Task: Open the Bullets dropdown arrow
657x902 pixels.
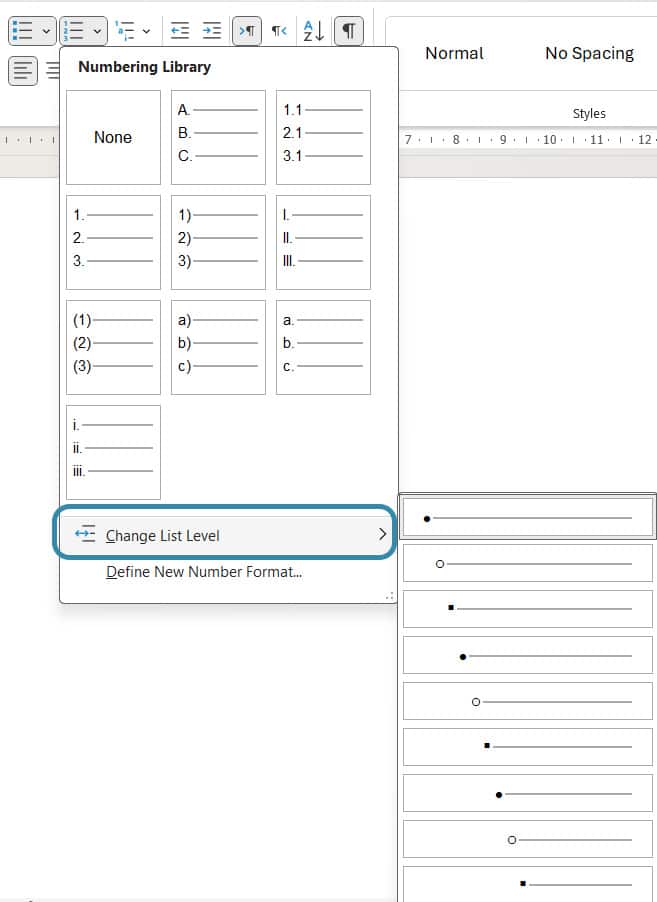Action: 46,31
